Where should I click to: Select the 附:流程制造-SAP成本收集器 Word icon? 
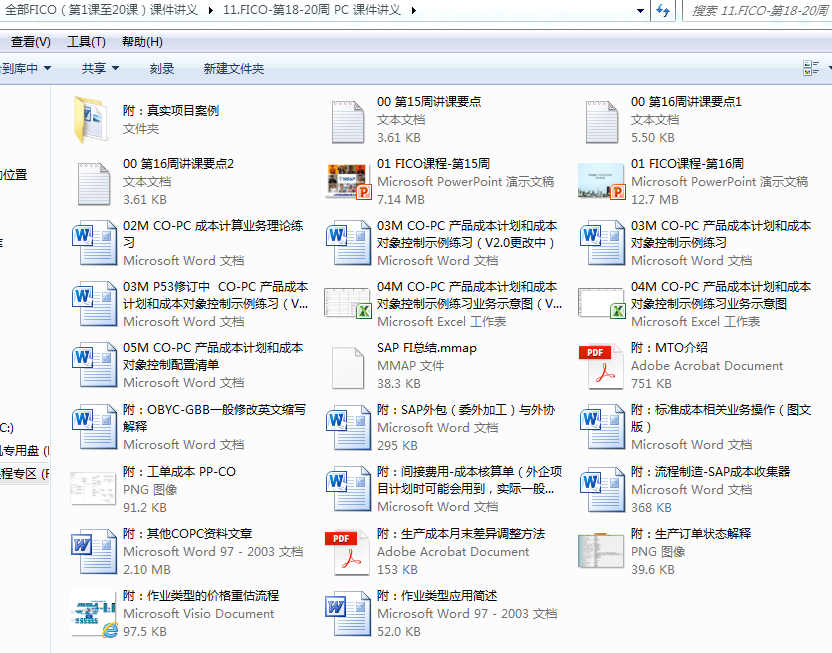[x=602, y=490]
